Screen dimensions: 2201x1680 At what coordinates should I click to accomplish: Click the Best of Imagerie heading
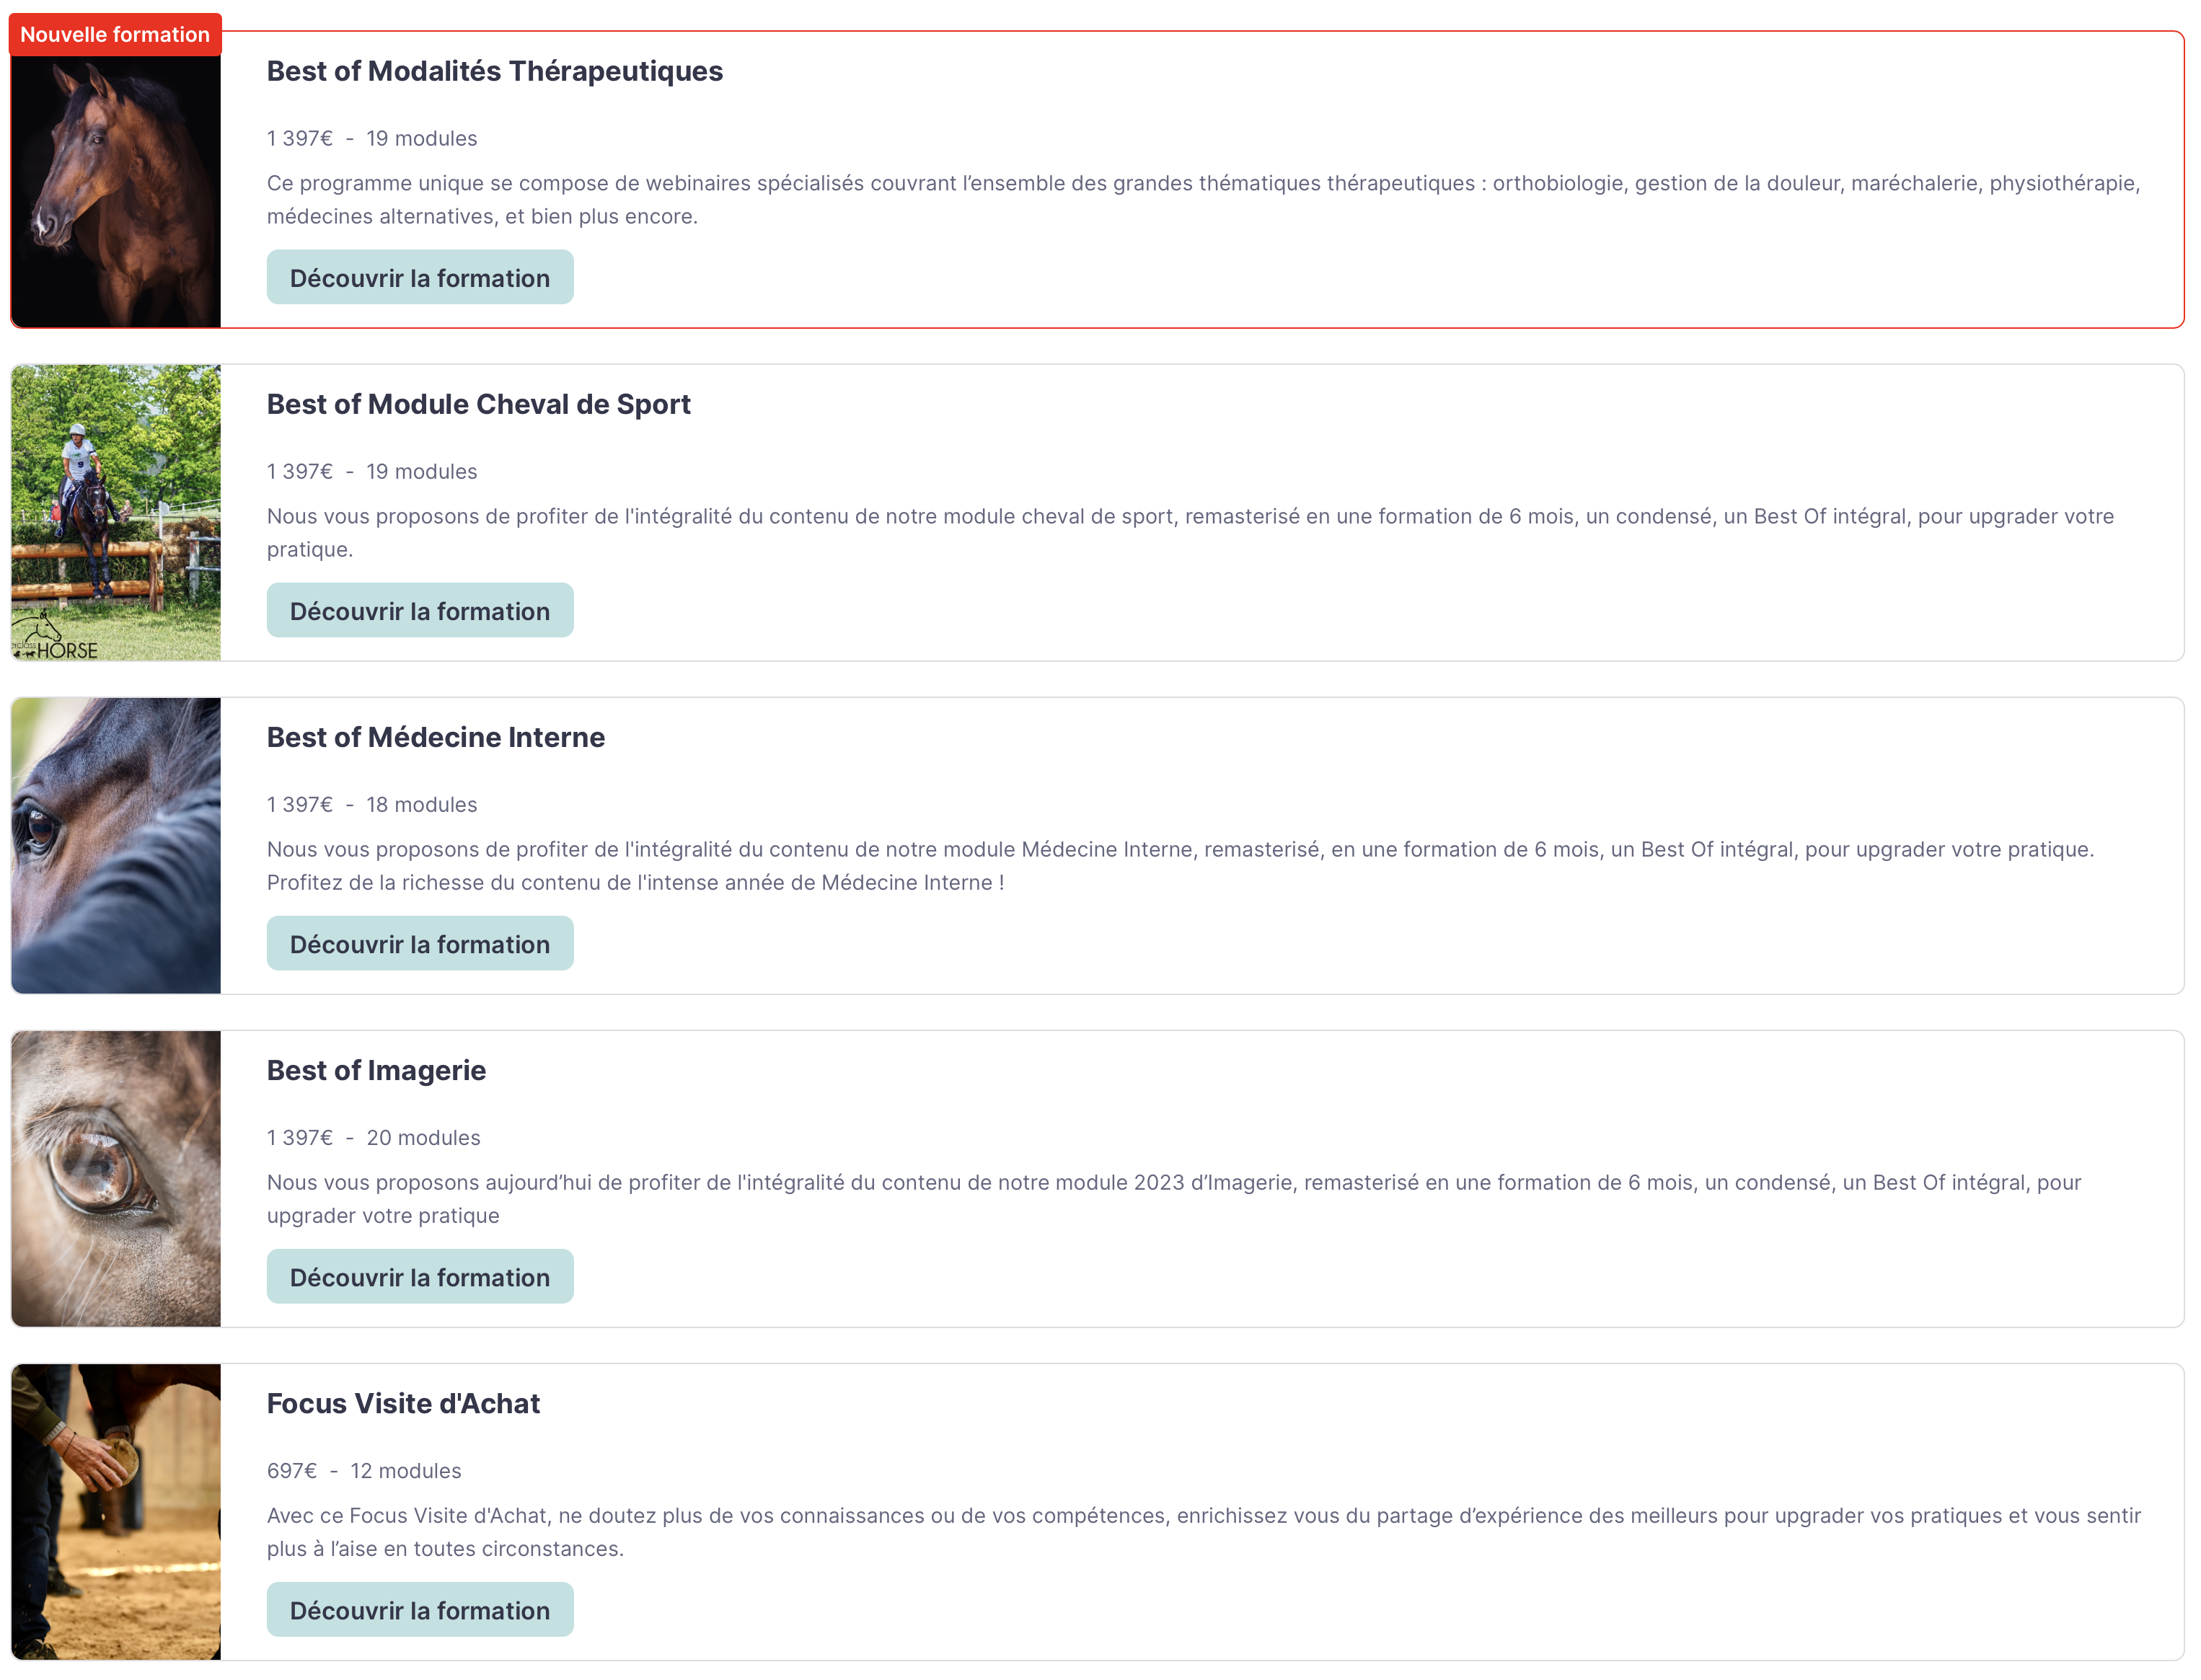376,1070
